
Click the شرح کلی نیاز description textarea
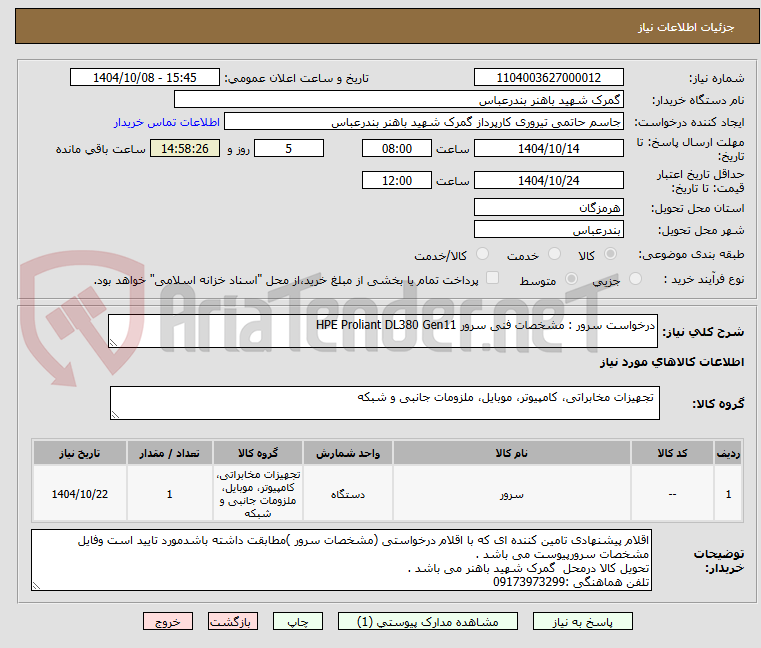click(382, 331)
